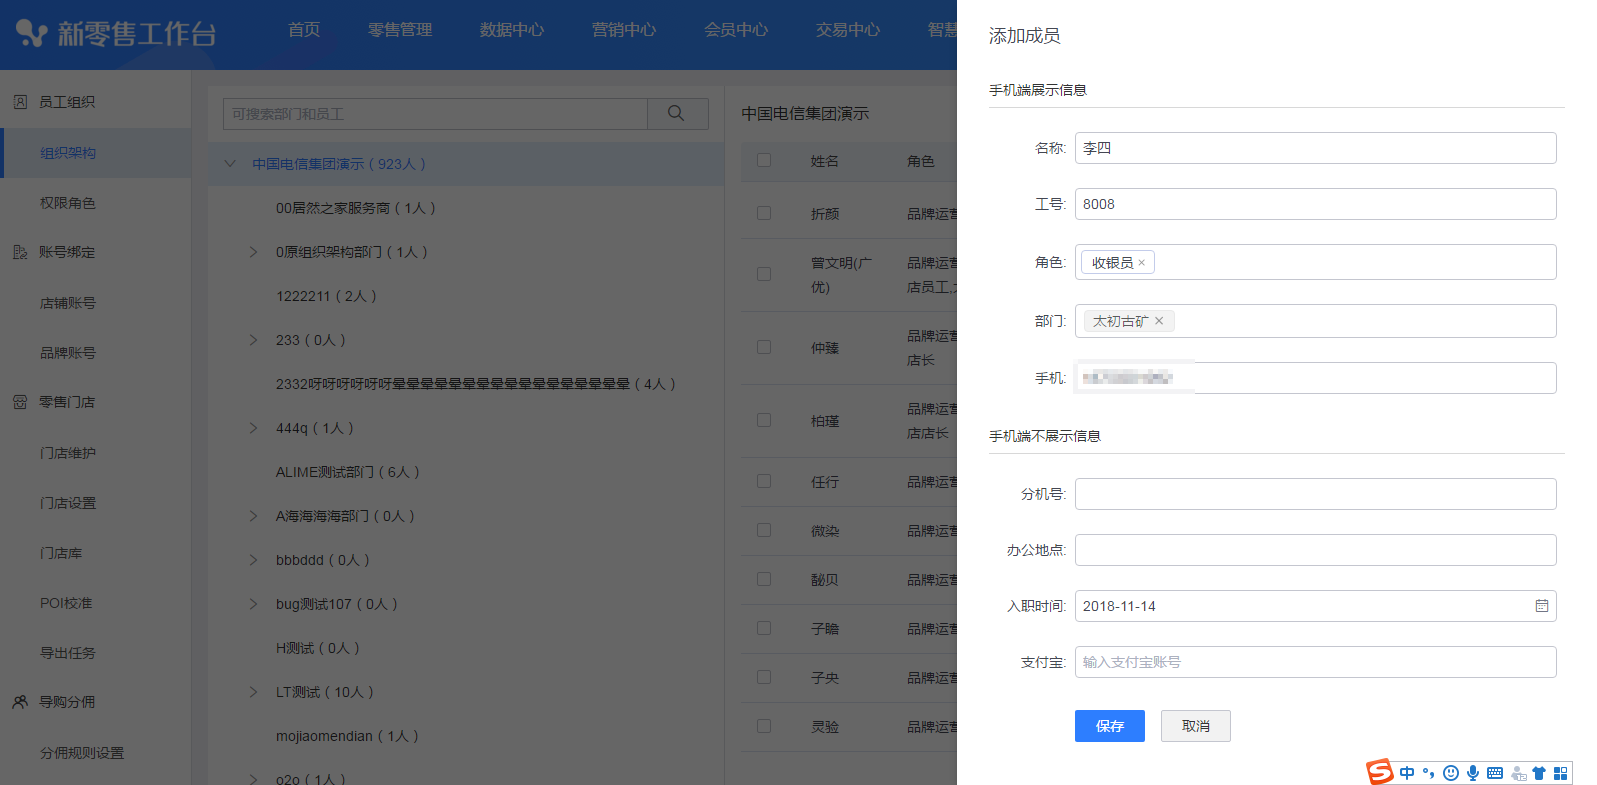
Task: Go to the 零售管理 top menu
Action: [x=400, y=30]
